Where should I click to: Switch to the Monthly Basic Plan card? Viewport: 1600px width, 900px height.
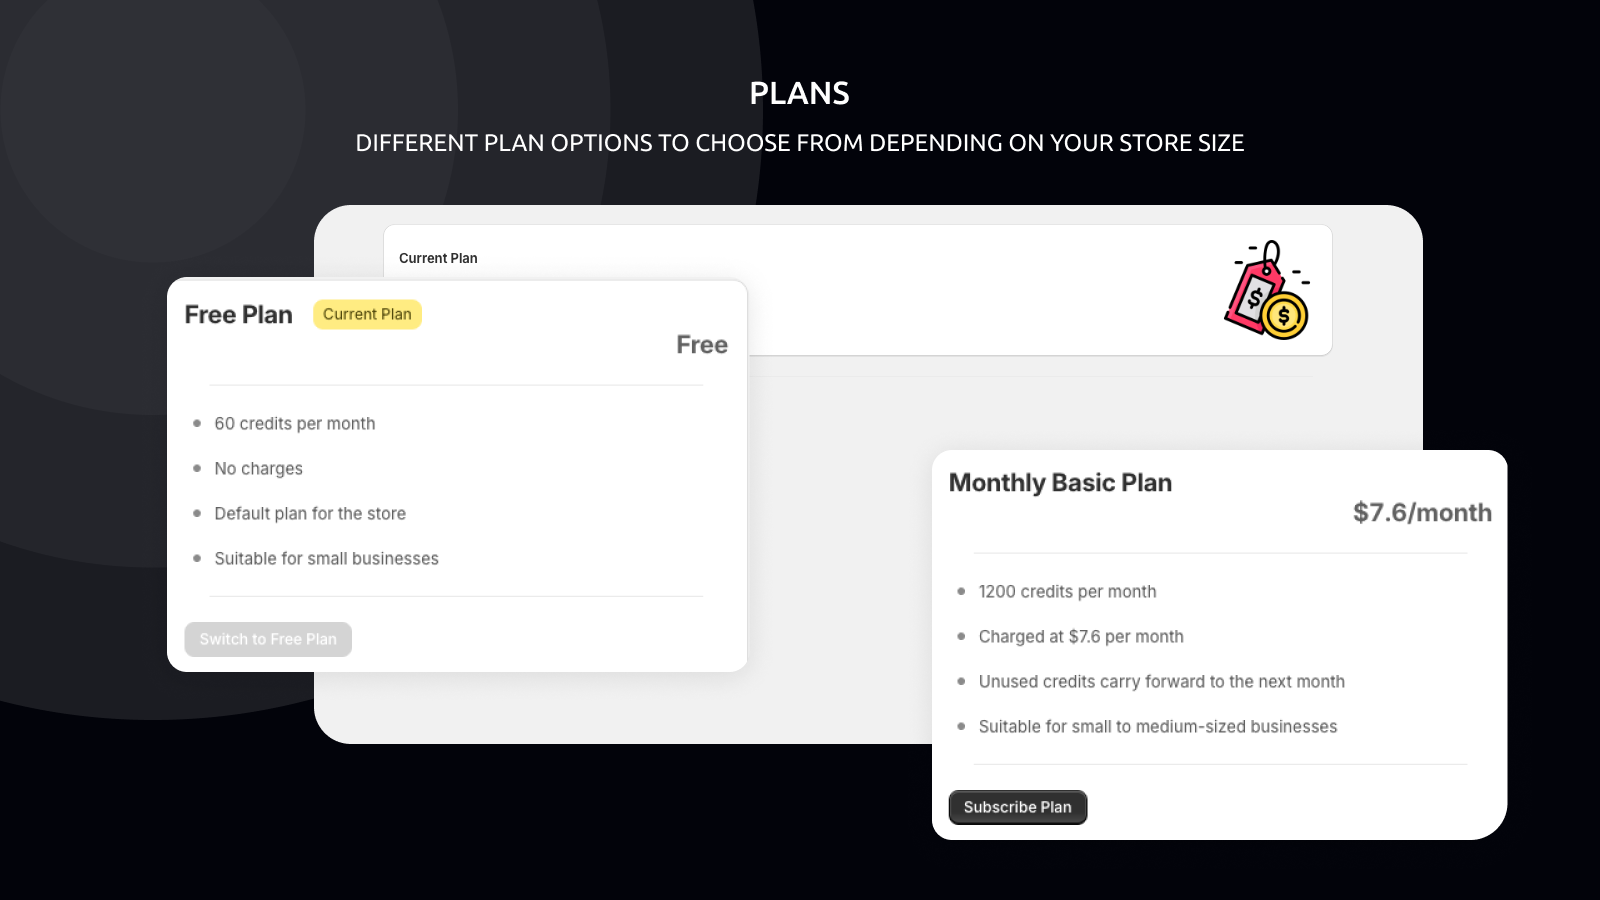1060,482
